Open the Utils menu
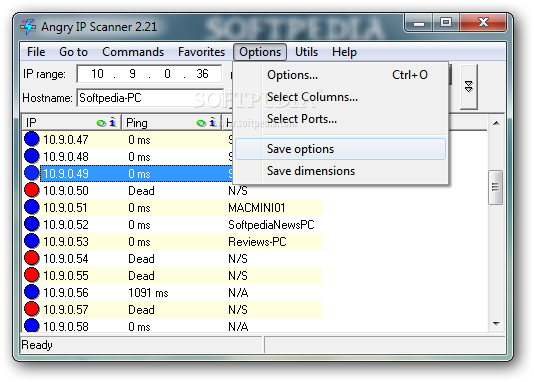Viewport: 534px width, 382px height. pyautogui.click(x=306, y=52)
